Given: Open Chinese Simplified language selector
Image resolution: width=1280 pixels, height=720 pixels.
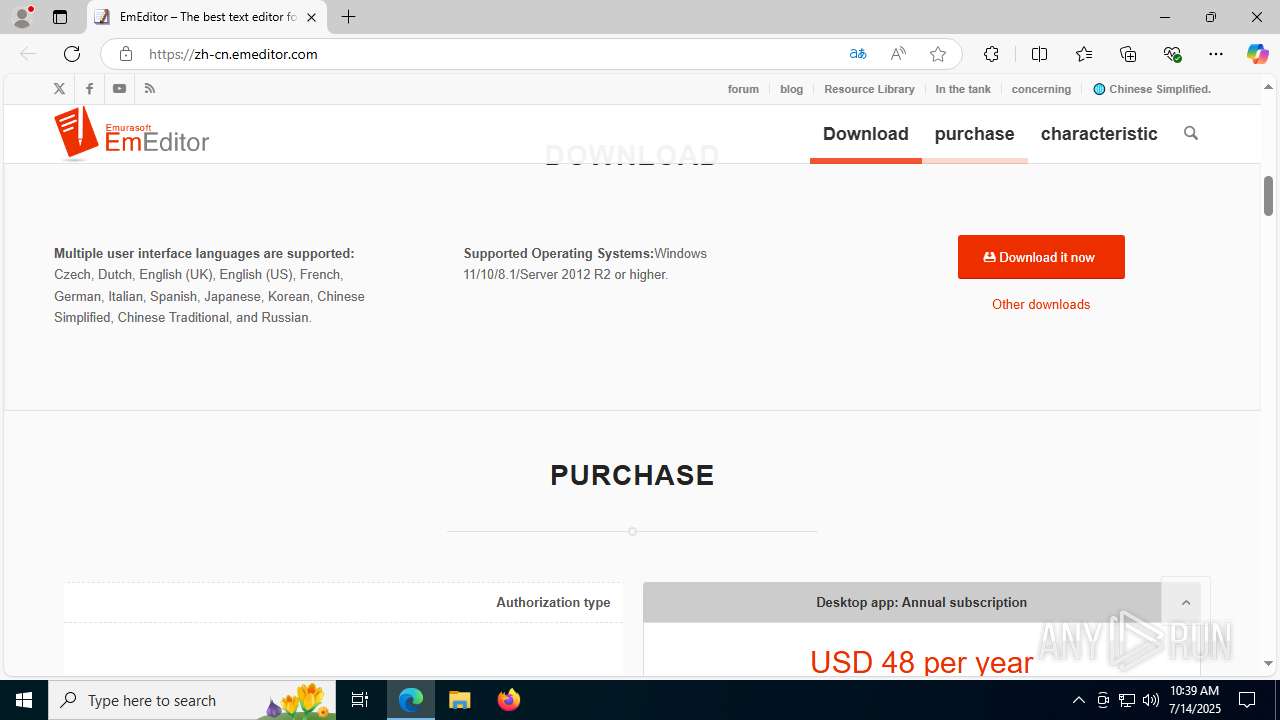Looking at the screenshot, I should pos(1152,89).
